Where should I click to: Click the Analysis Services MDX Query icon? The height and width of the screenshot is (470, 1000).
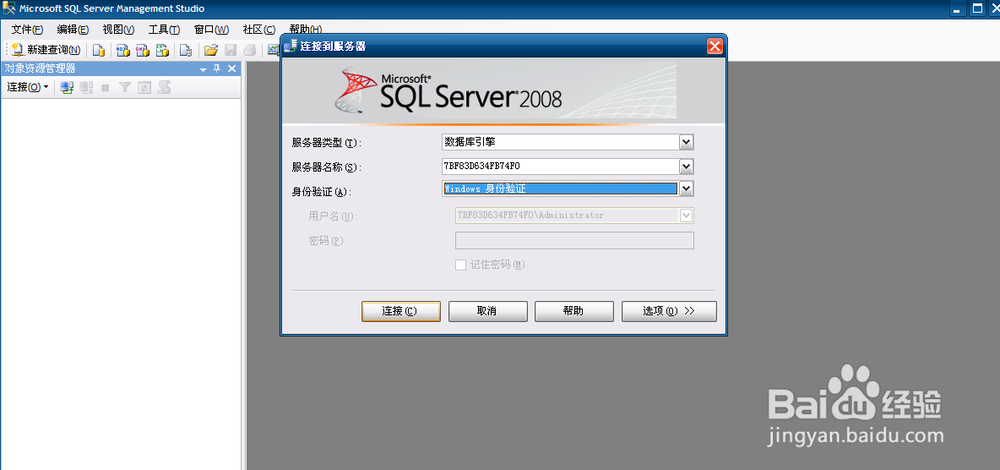[x=123, y=50]
